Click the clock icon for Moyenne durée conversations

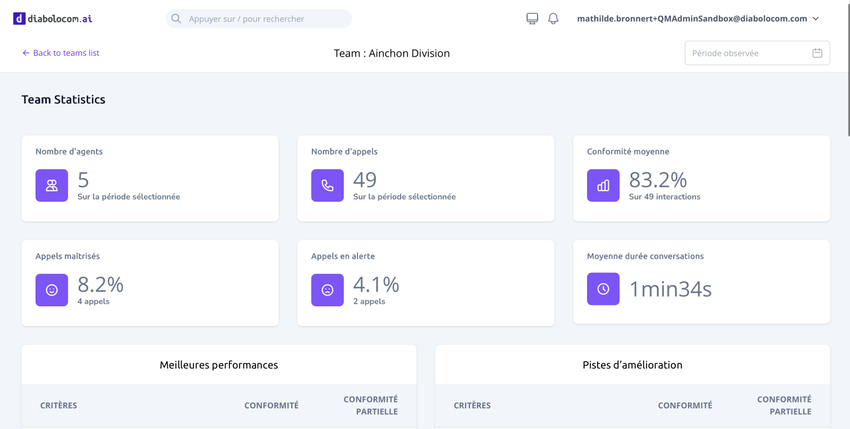click(603, 289)
